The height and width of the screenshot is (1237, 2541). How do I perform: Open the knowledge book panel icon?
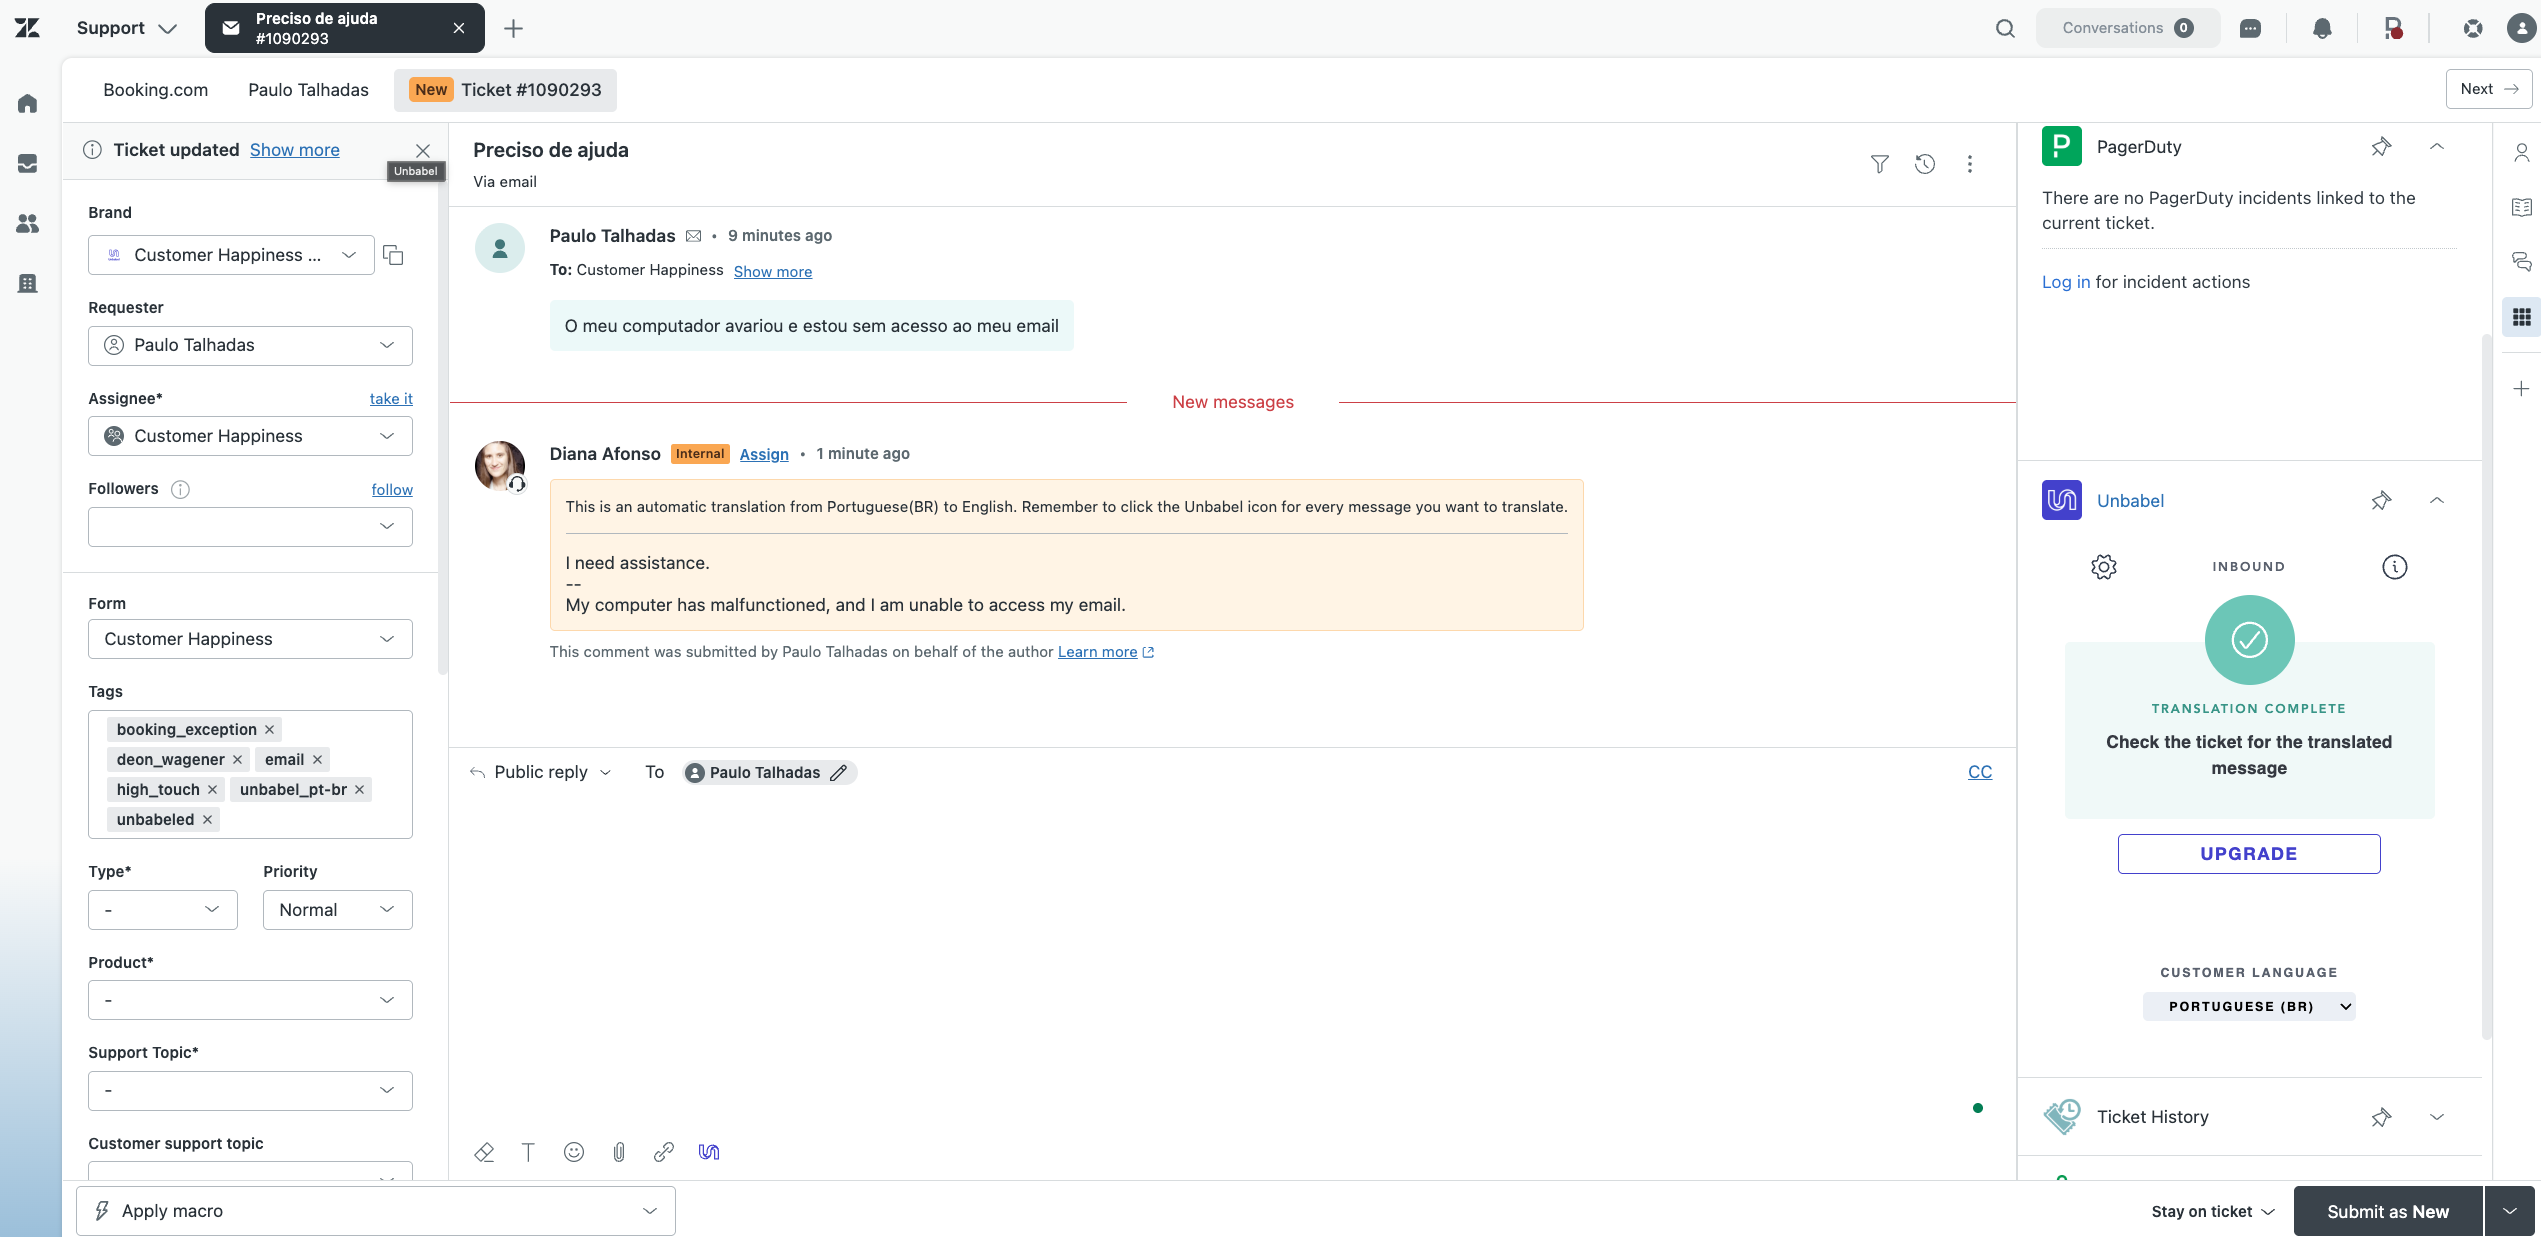(x=2522, y=207)
